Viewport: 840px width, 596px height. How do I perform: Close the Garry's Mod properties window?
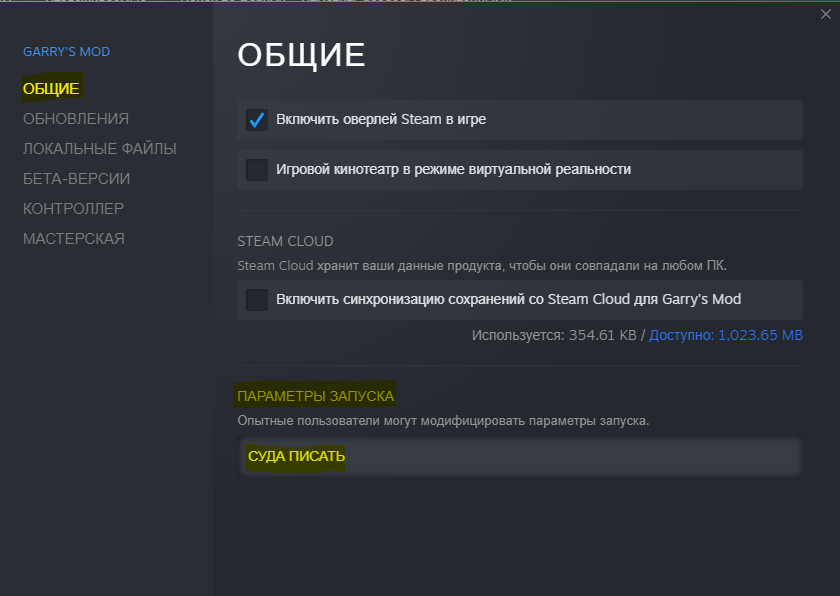(823, 15)
